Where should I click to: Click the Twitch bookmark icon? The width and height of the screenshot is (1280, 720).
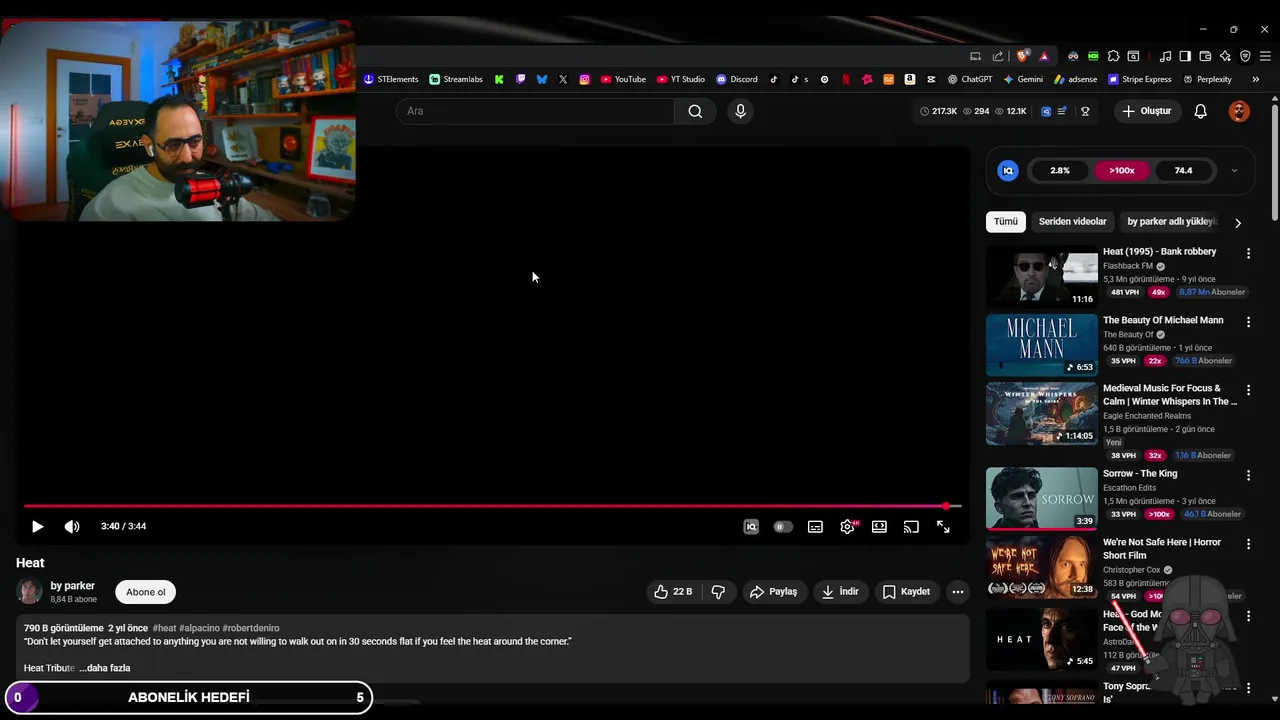[x=520, y=79]
